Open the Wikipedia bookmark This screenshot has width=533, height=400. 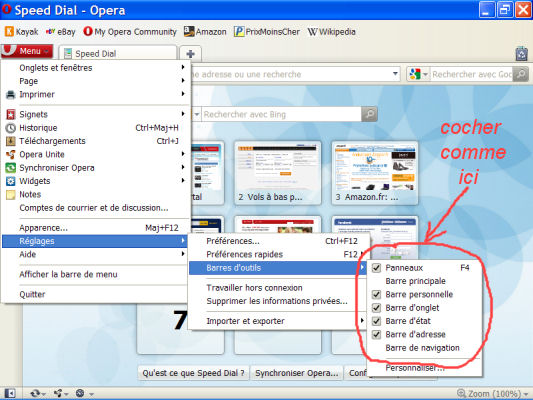[331, 32]
